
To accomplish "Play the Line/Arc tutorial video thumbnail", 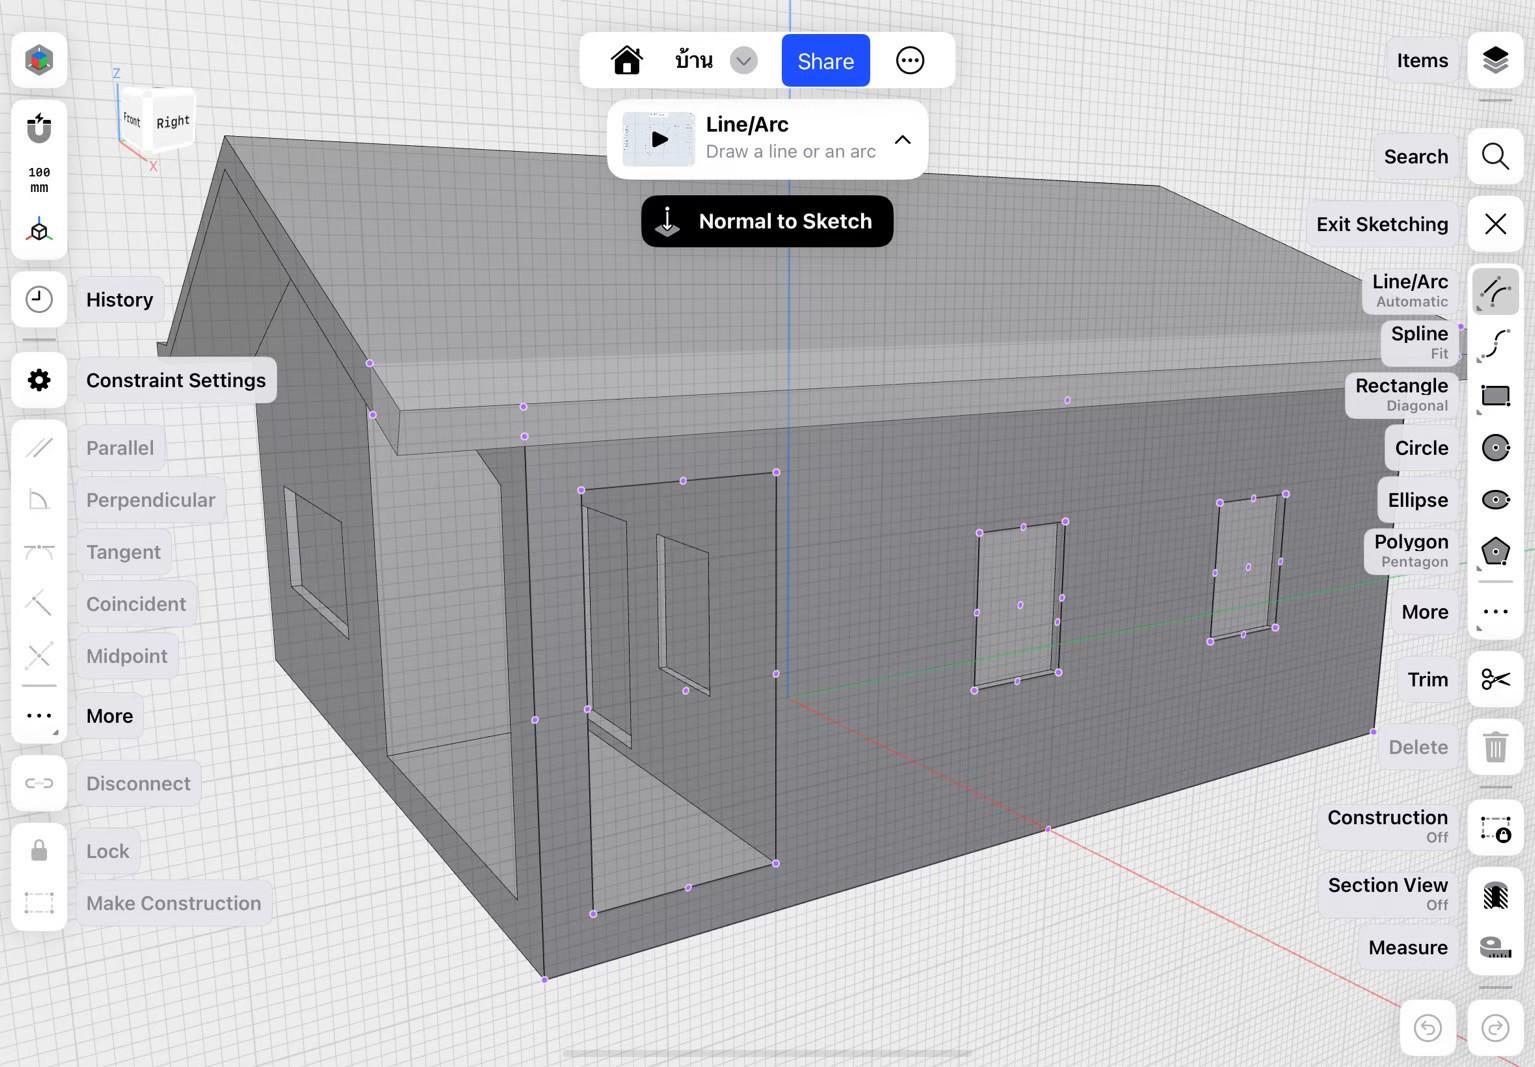I will (659, 140).
